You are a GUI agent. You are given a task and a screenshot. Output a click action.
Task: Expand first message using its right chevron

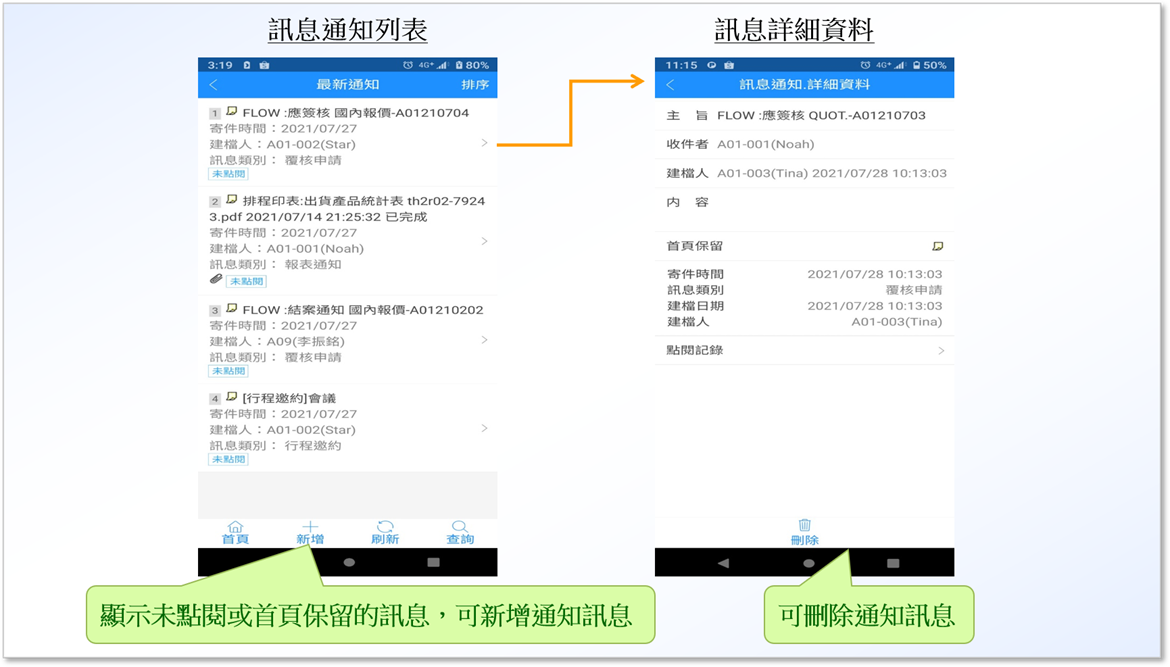pos(485,143)
